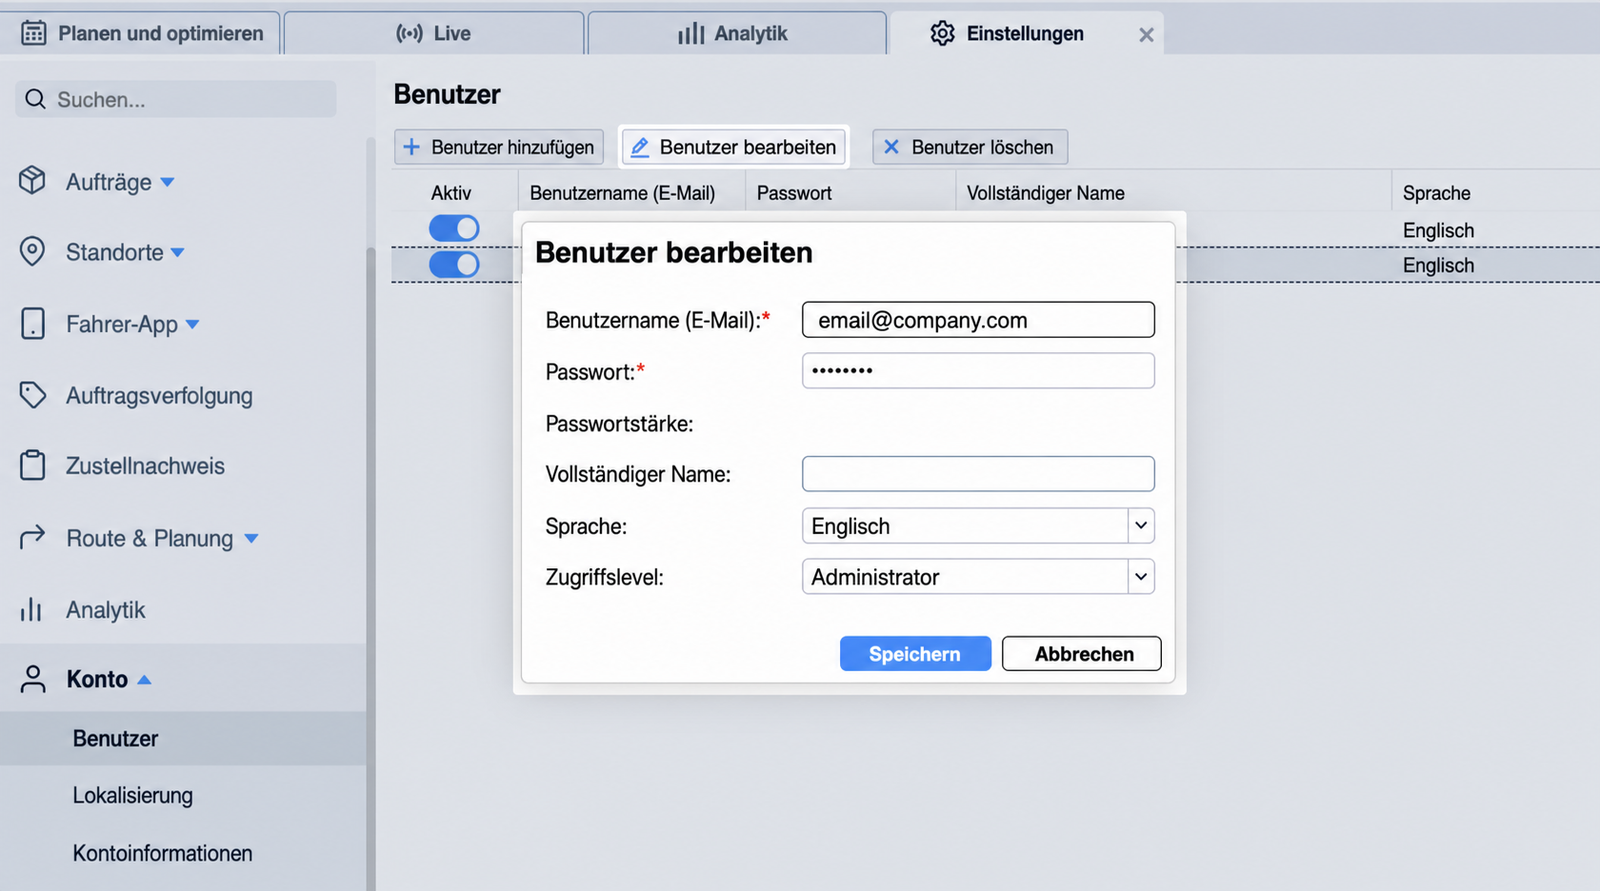Toggle Aktiv switch in first user row
This screenshot has height=891, width=1600.
click(454, 228)
